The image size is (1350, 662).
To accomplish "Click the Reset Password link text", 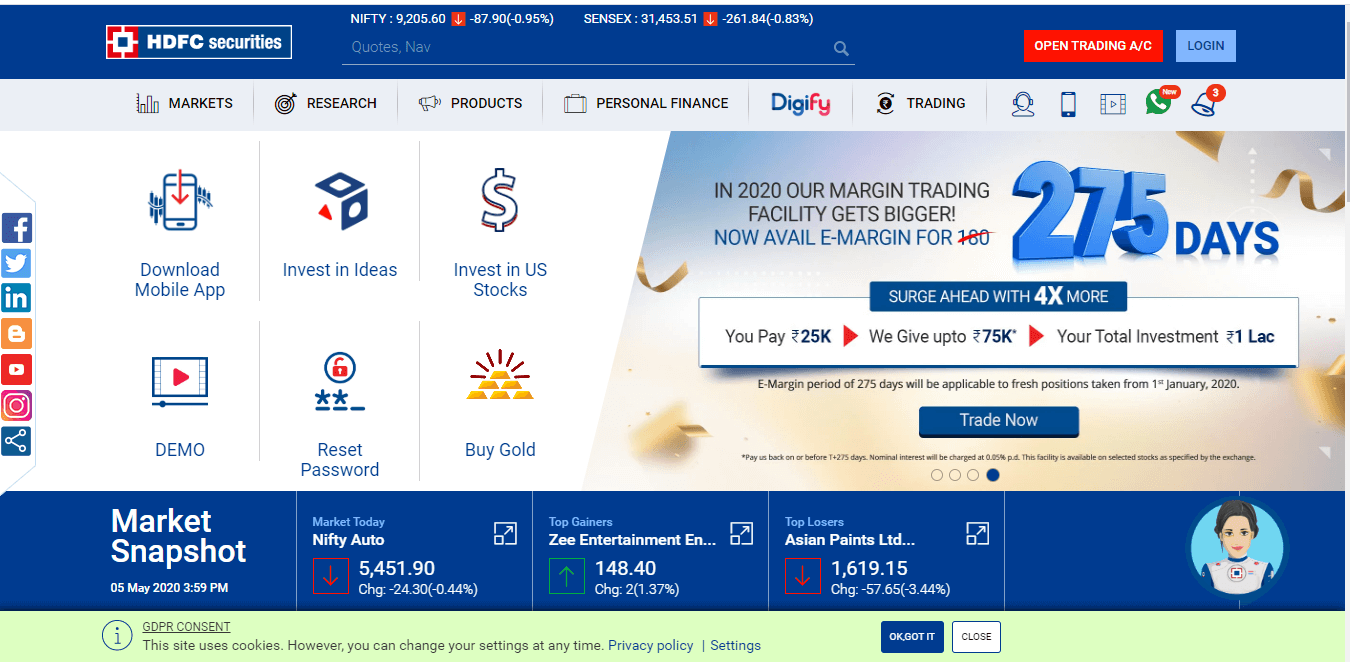I will tap(340, 460).
